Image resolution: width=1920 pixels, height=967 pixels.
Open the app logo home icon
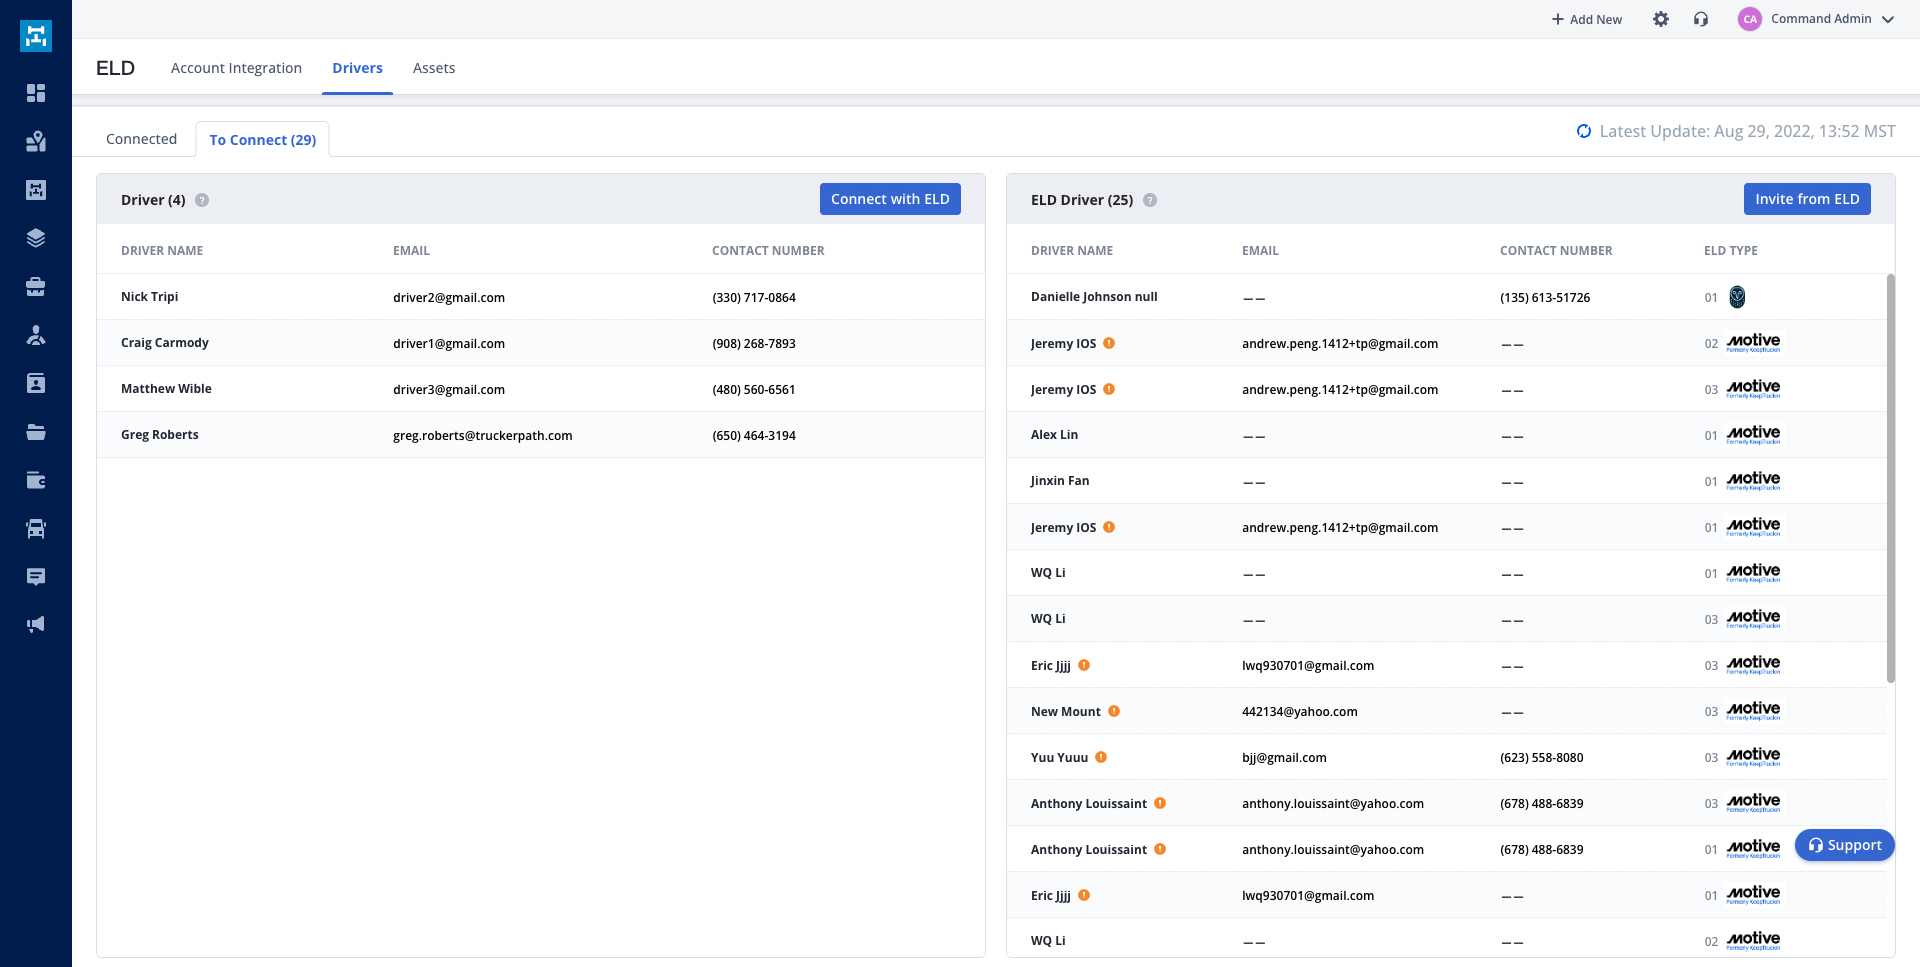point(36,36)
